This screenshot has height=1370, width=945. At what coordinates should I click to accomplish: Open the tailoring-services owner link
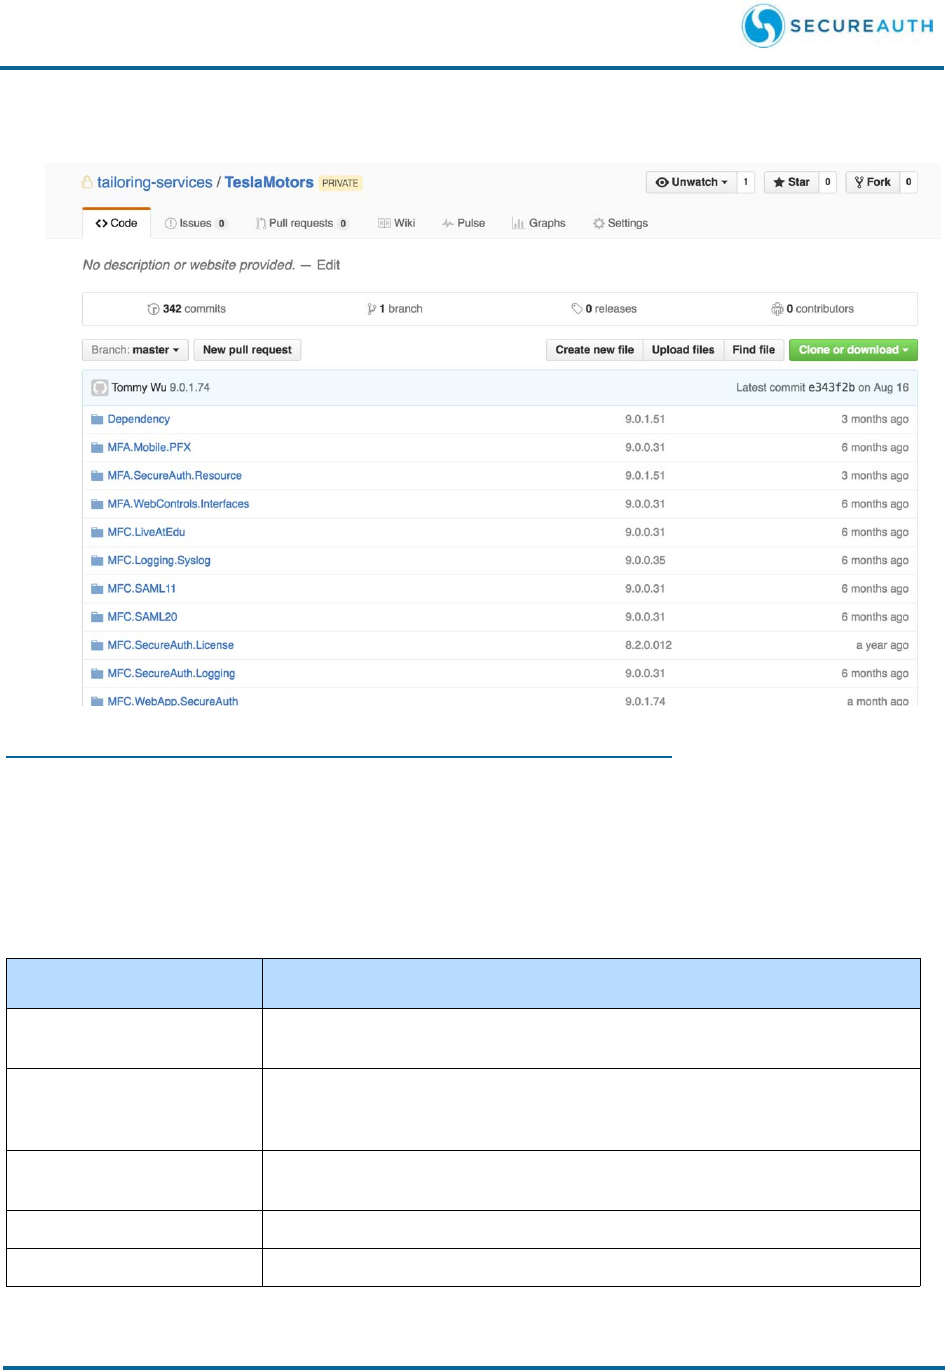click(x=154, y=182)
